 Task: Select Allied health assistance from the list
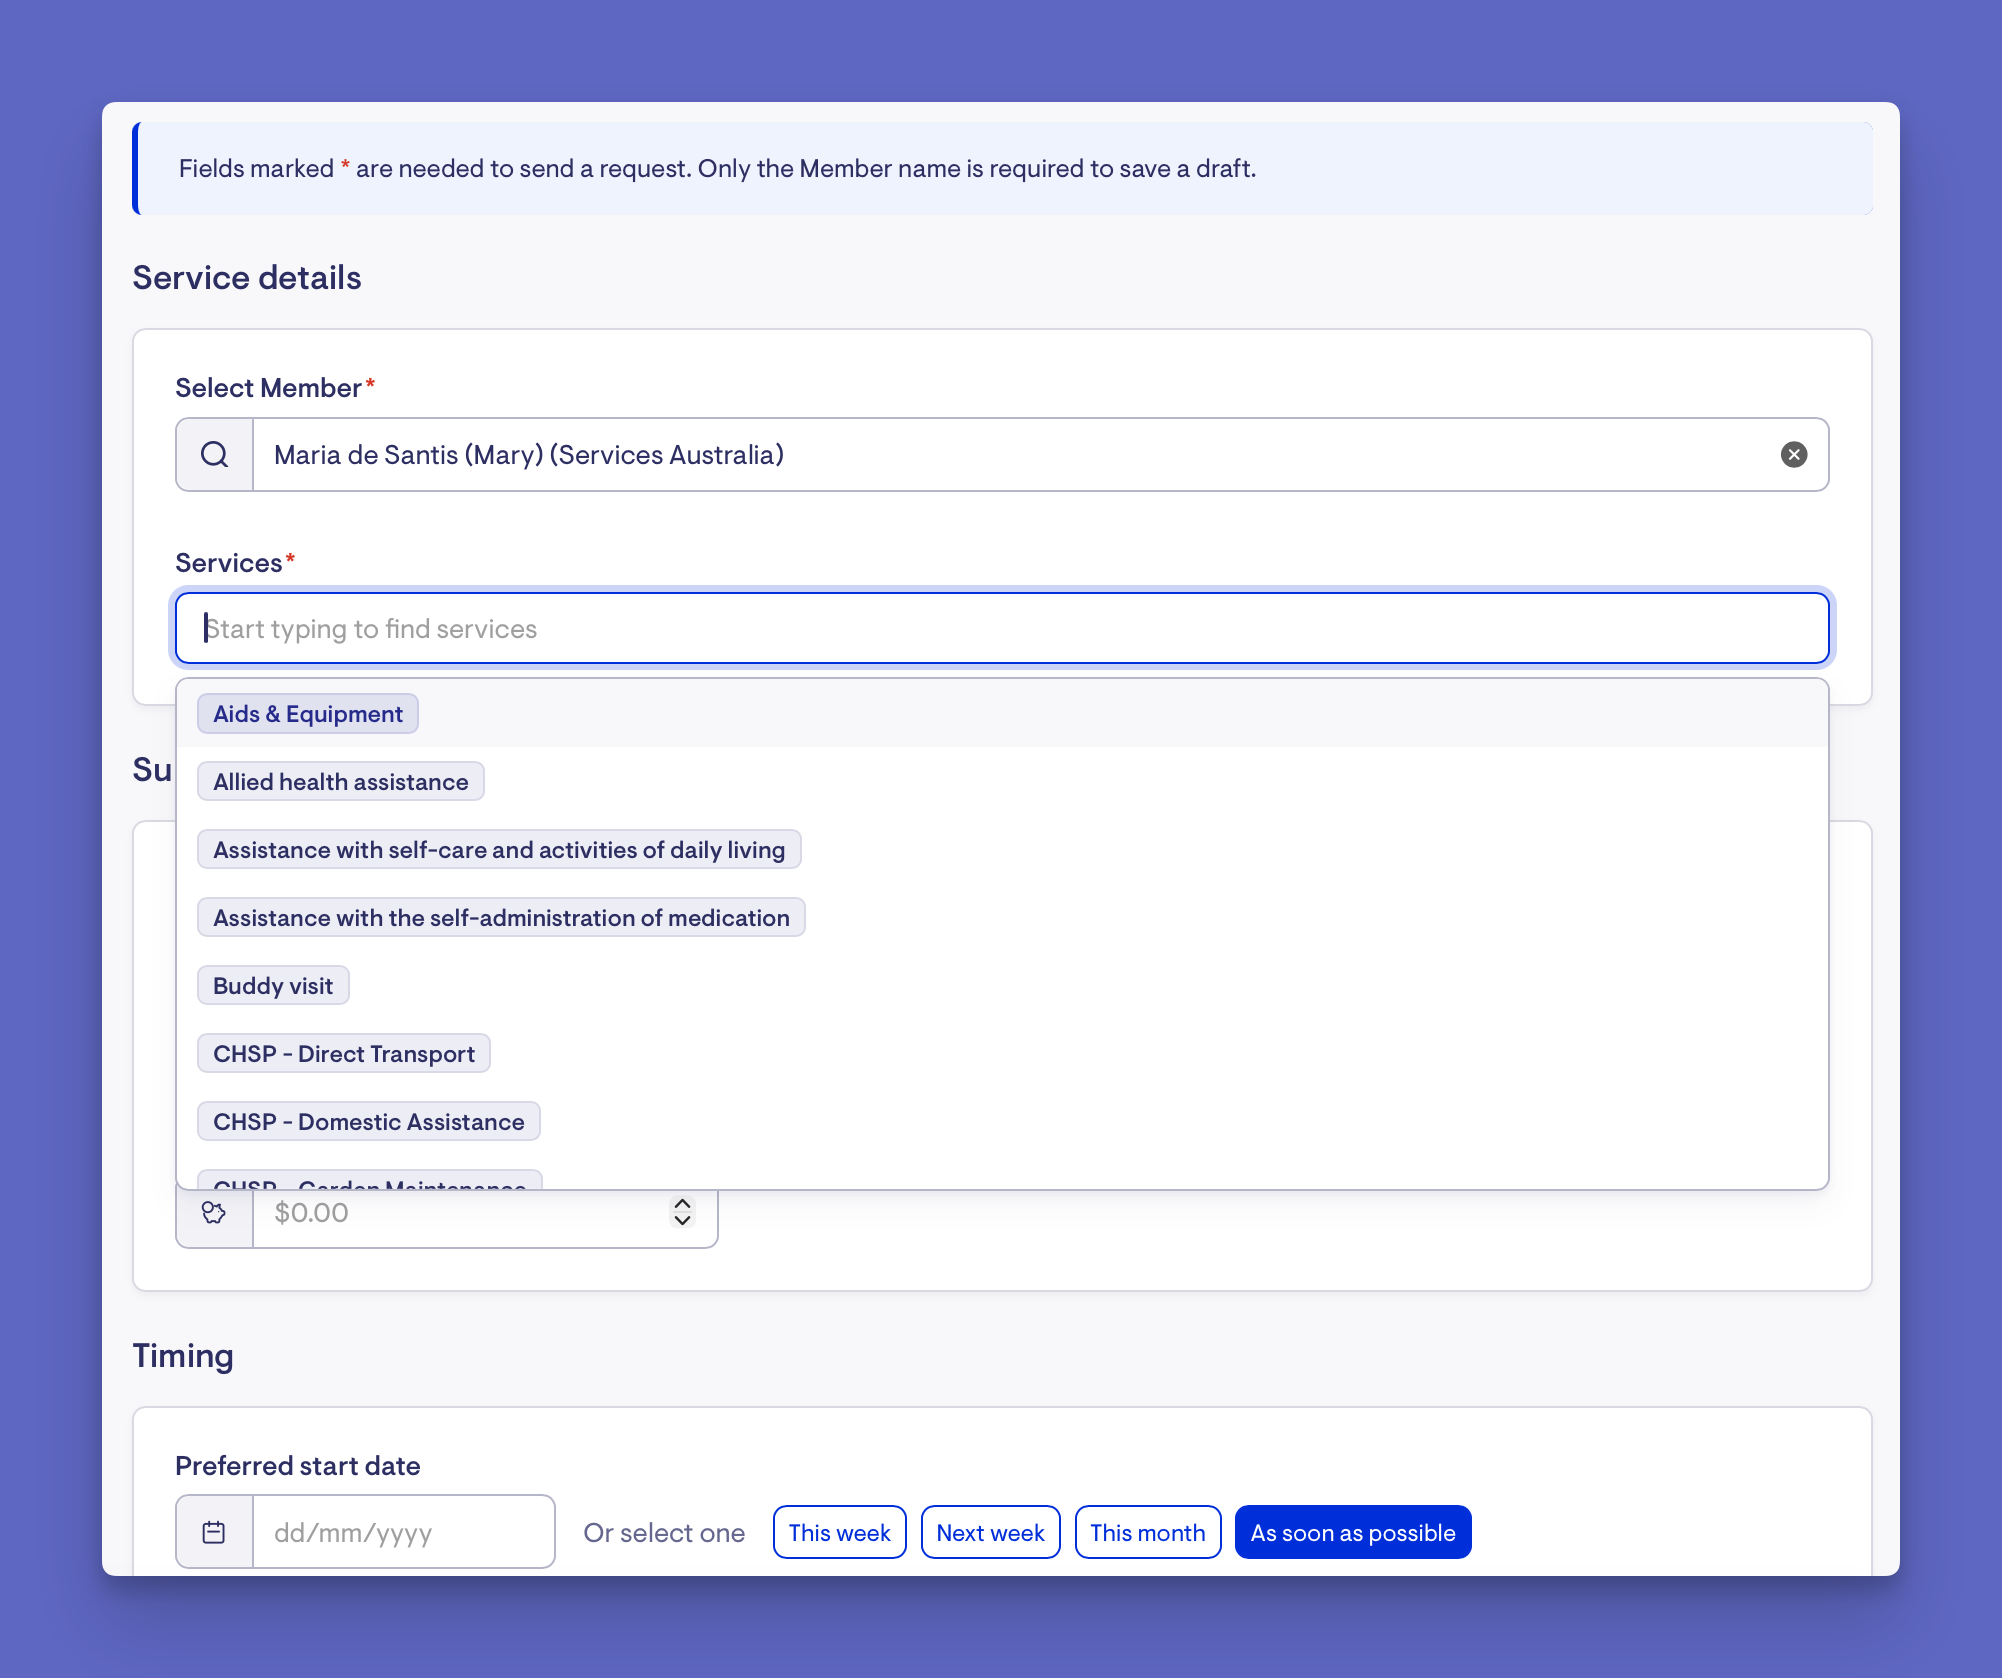coord(341,782)
